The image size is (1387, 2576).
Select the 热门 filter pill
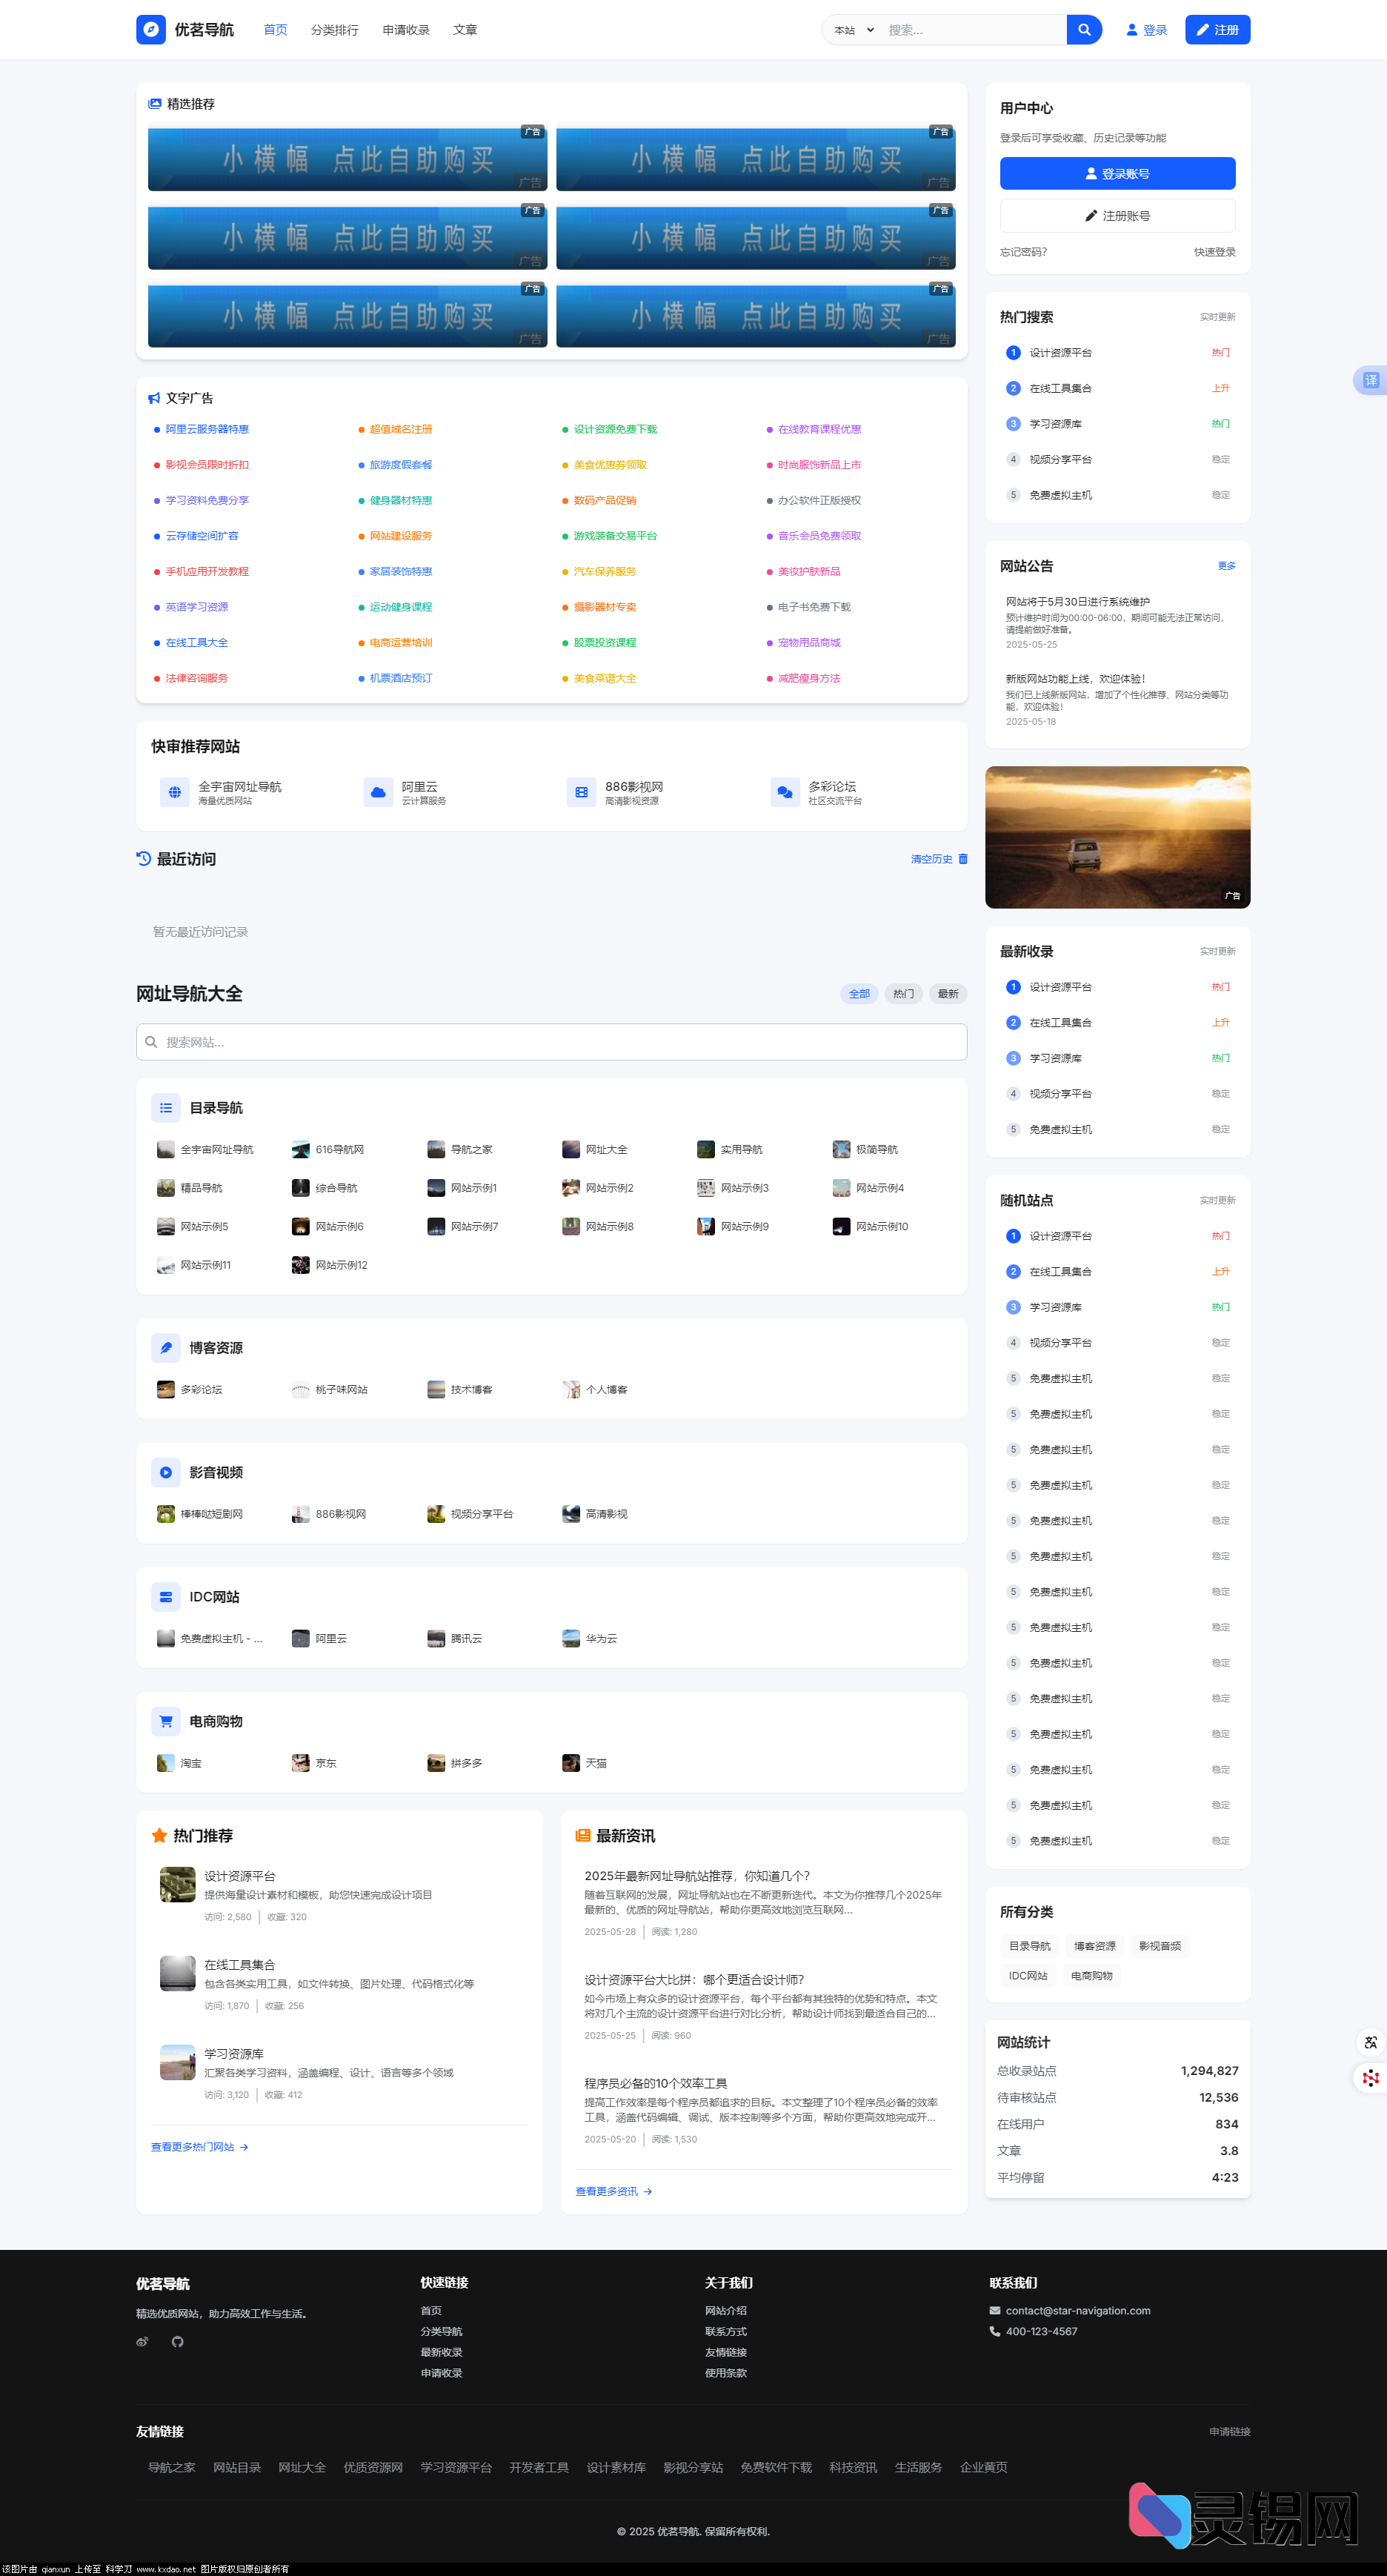(x=903, y=993)
